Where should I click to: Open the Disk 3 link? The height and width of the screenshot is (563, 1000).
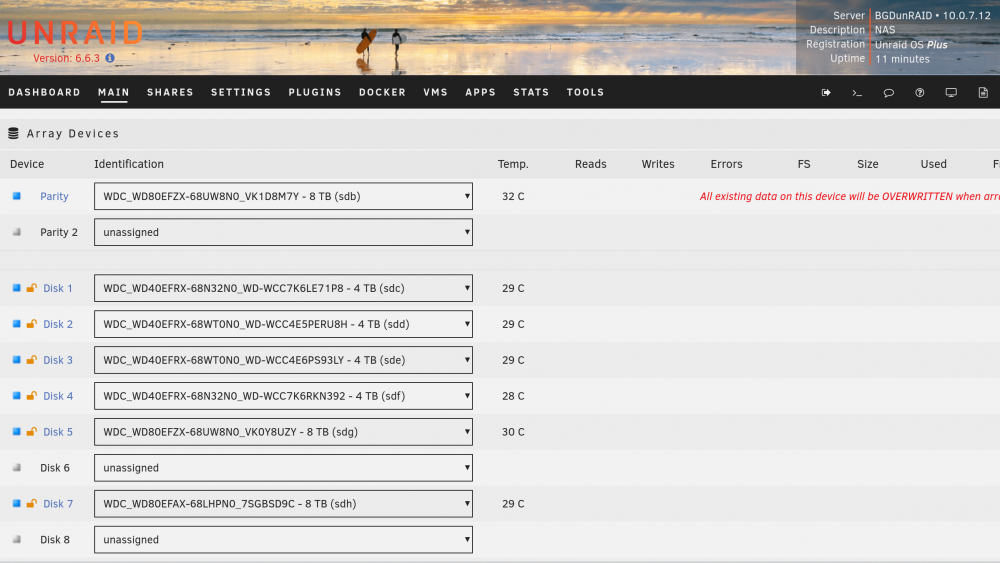coord(58,360)
